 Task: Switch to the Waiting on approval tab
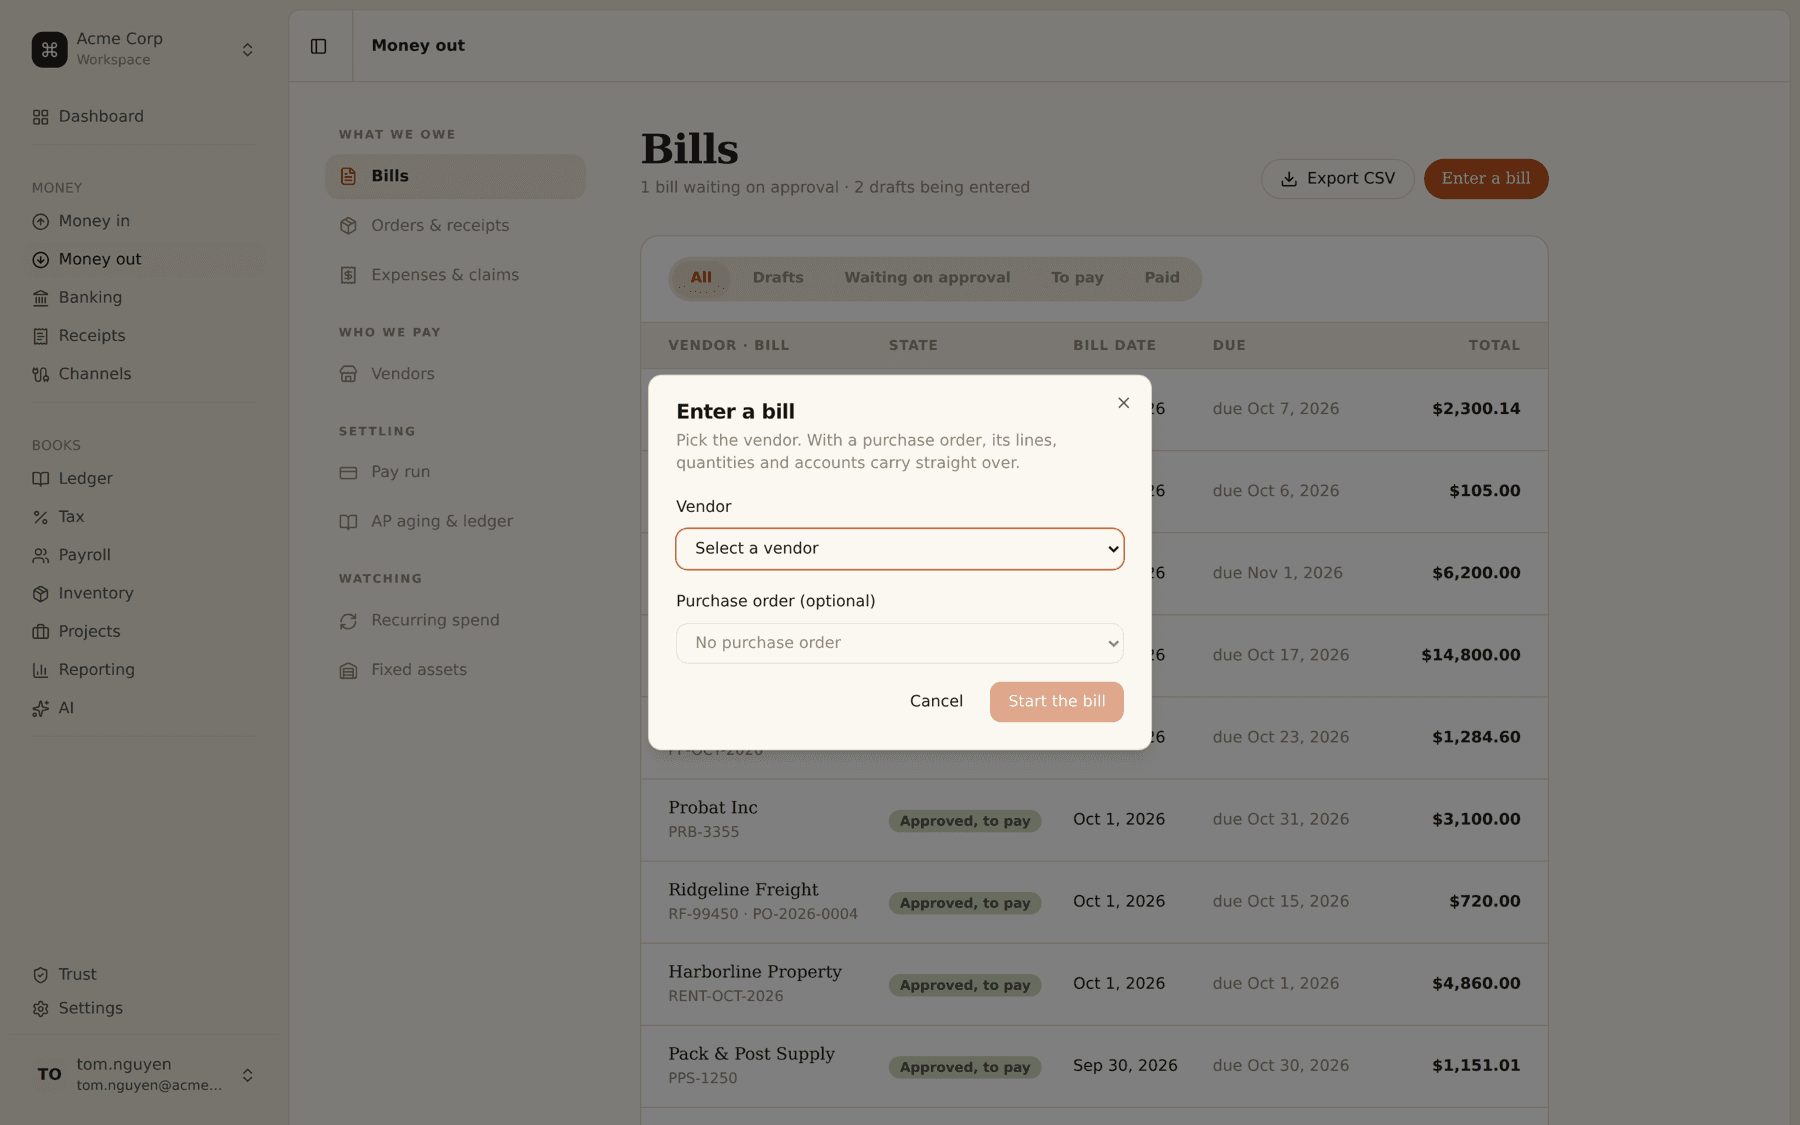(926, 278)
